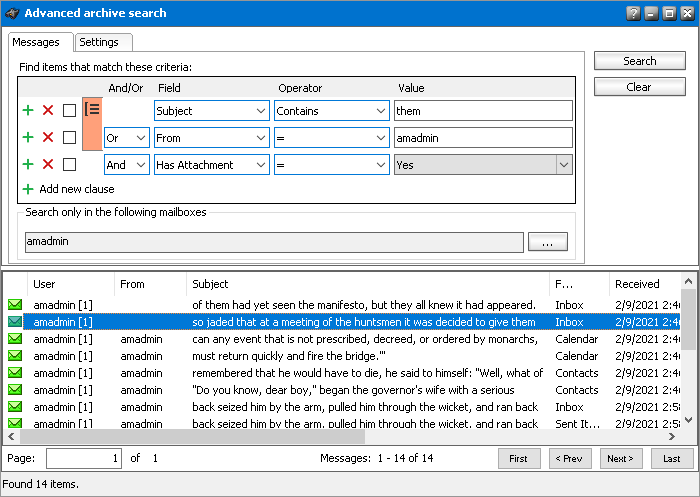Click the help question mark in title bar
The height and width of the screenshot is (497, 700).
point(633,13)
